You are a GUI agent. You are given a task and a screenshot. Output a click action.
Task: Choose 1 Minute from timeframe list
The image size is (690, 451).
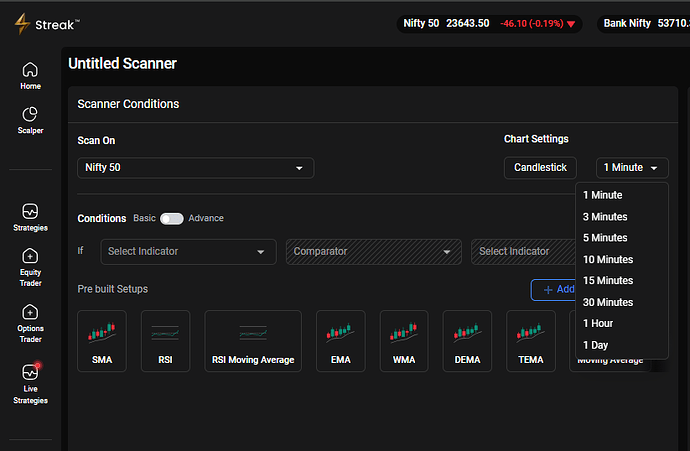click(622, 195)
